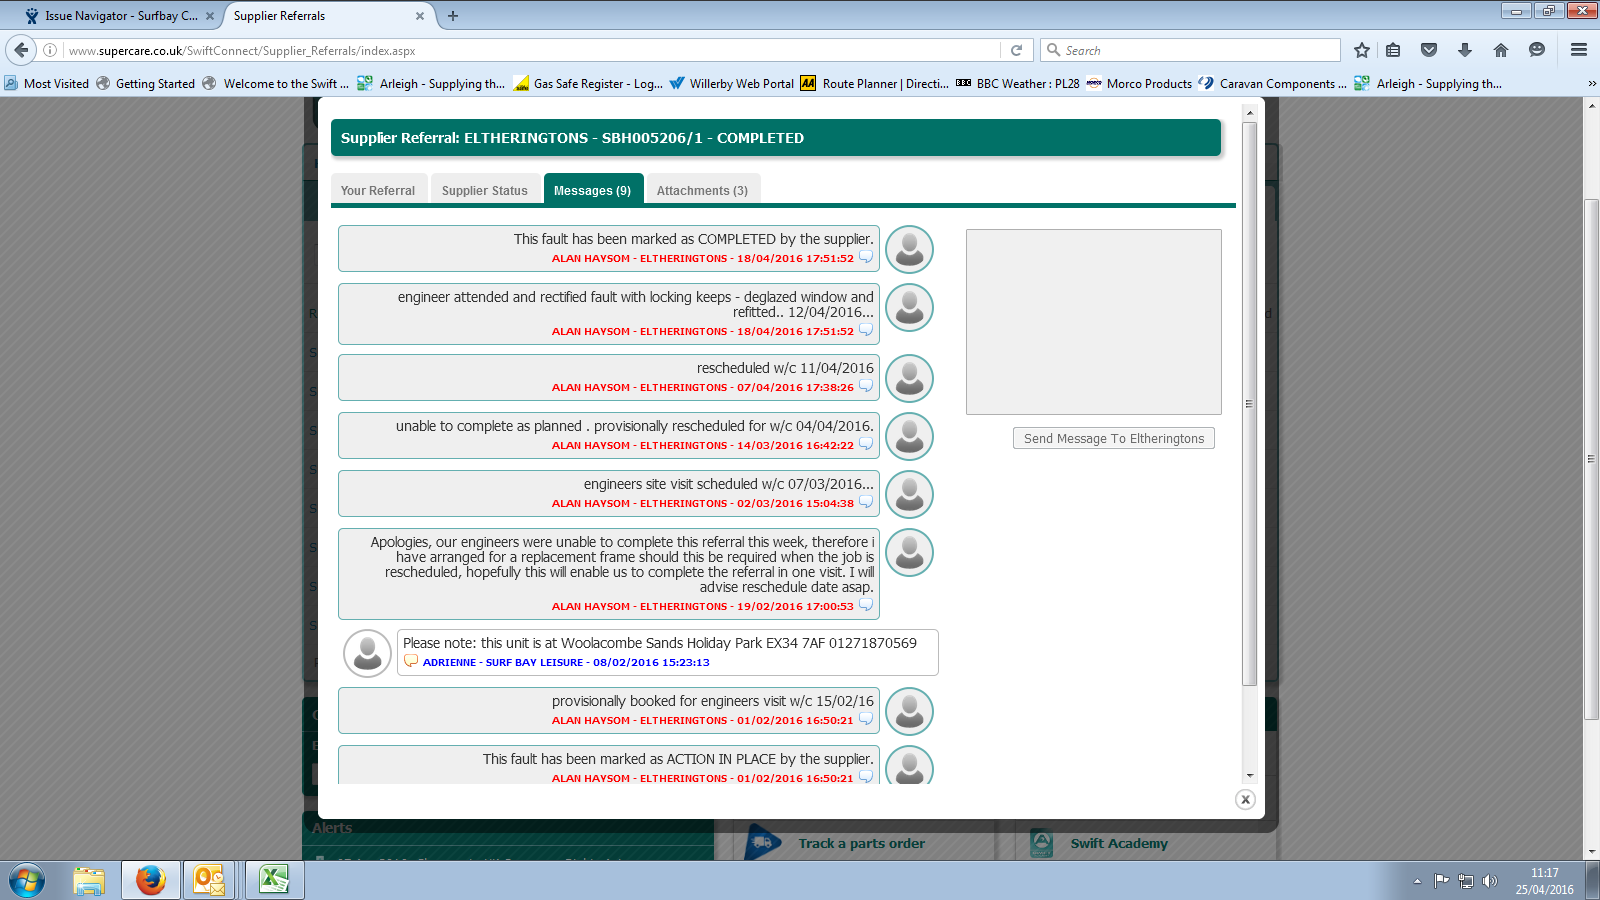The image size is (1600, 900).
Task: Click the Firefox Hello smiley icon
Action: point(1537,50)
